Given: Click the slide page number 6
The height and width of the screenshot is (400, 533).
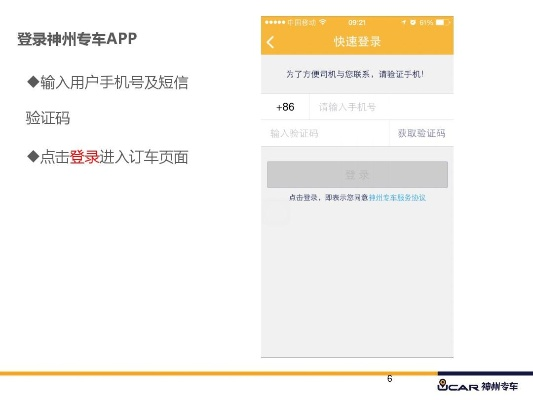Looking at the screenshot, I should (390, 378).
